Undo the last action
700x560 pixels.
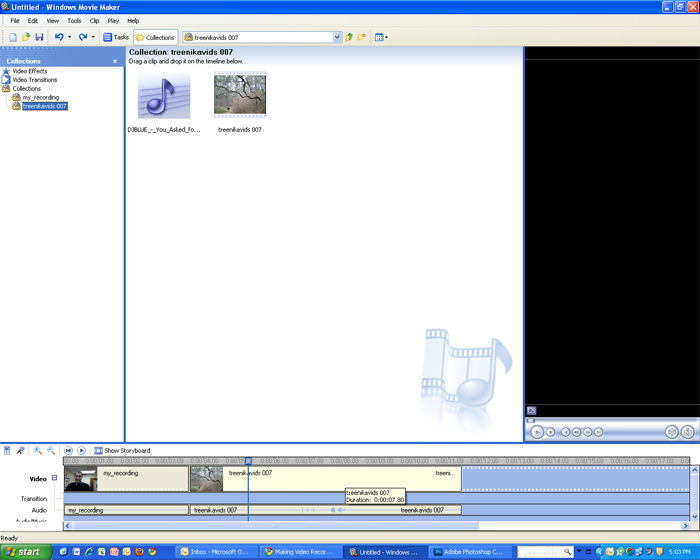pos(59,38)
